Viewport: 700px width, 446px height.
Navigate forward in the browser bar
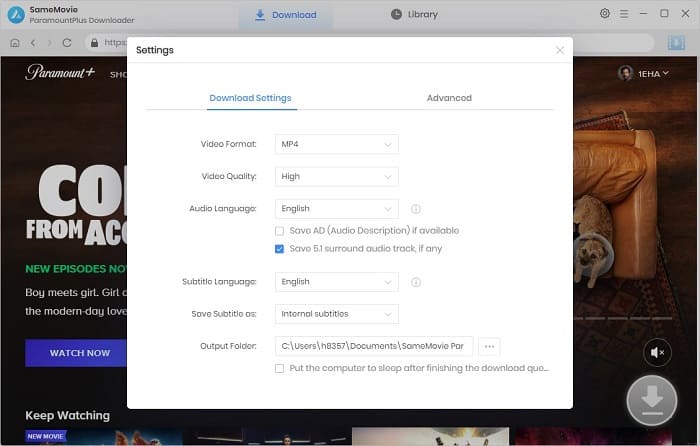click(50, 43)
